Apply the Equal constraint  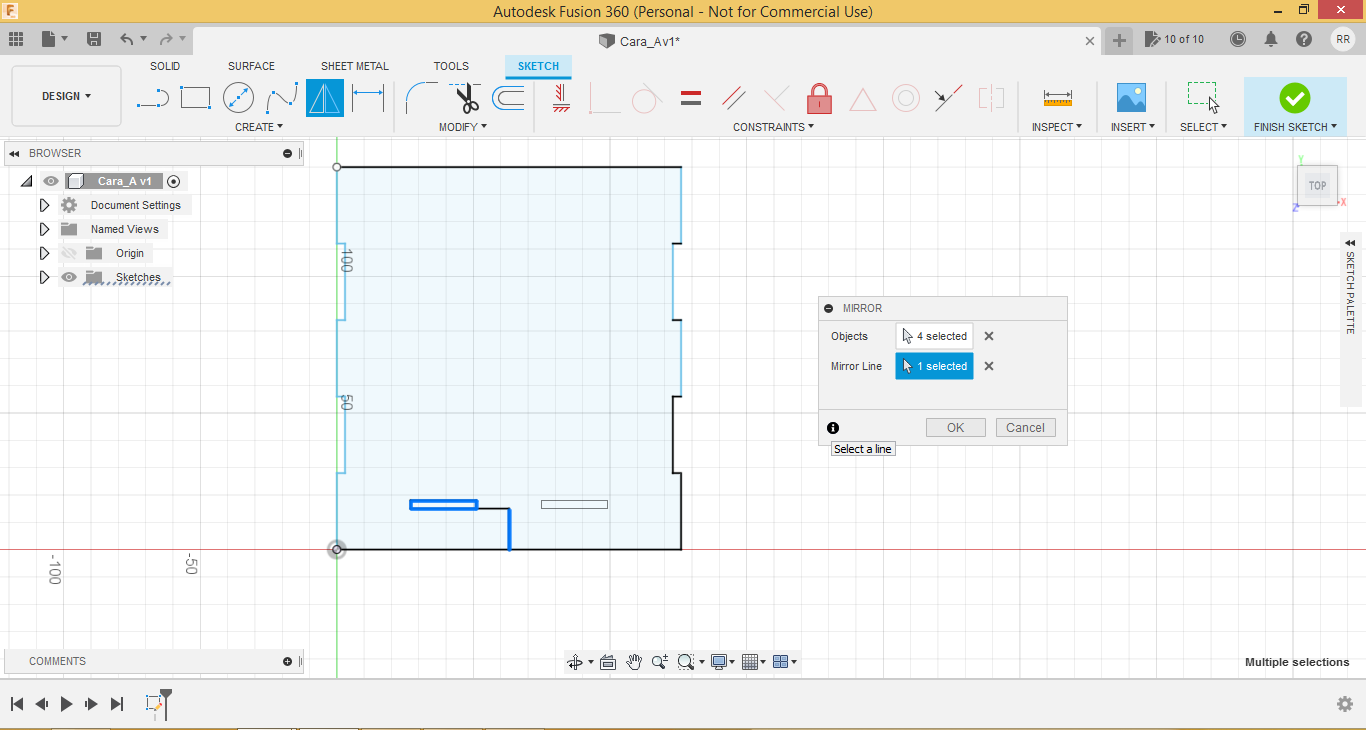tap(690, 98)
